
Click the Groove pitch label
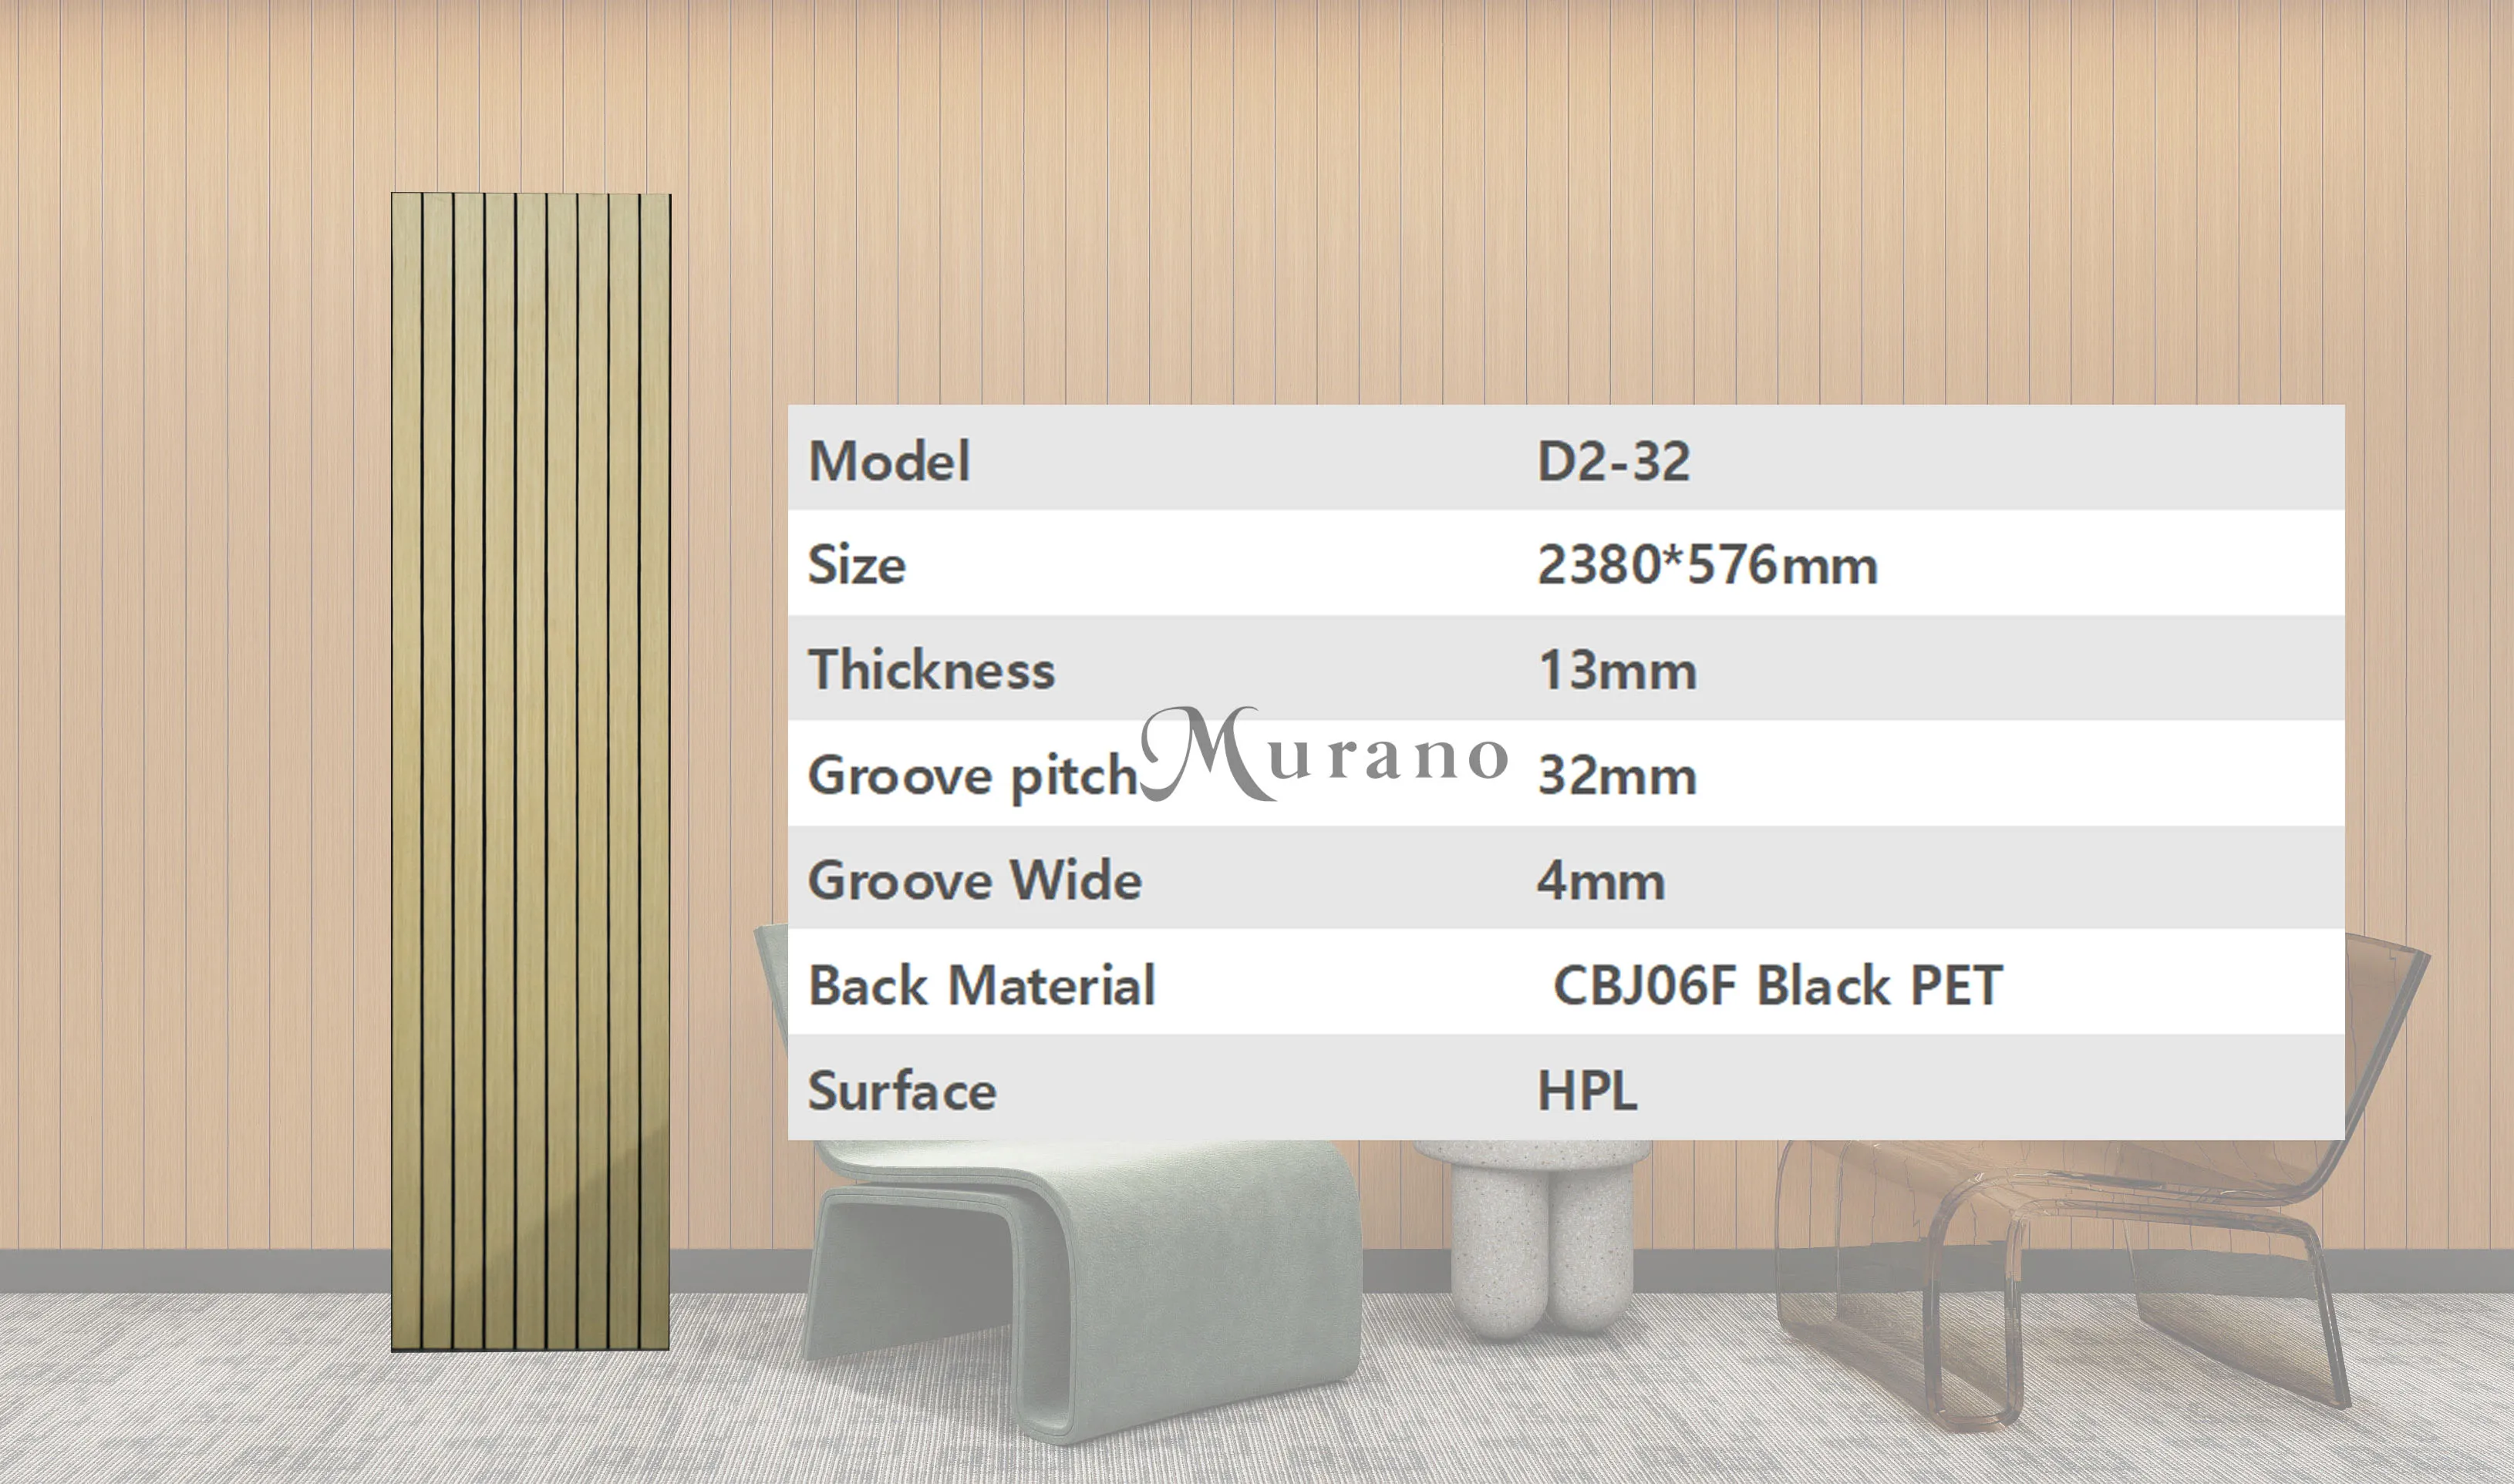[972, 776]
